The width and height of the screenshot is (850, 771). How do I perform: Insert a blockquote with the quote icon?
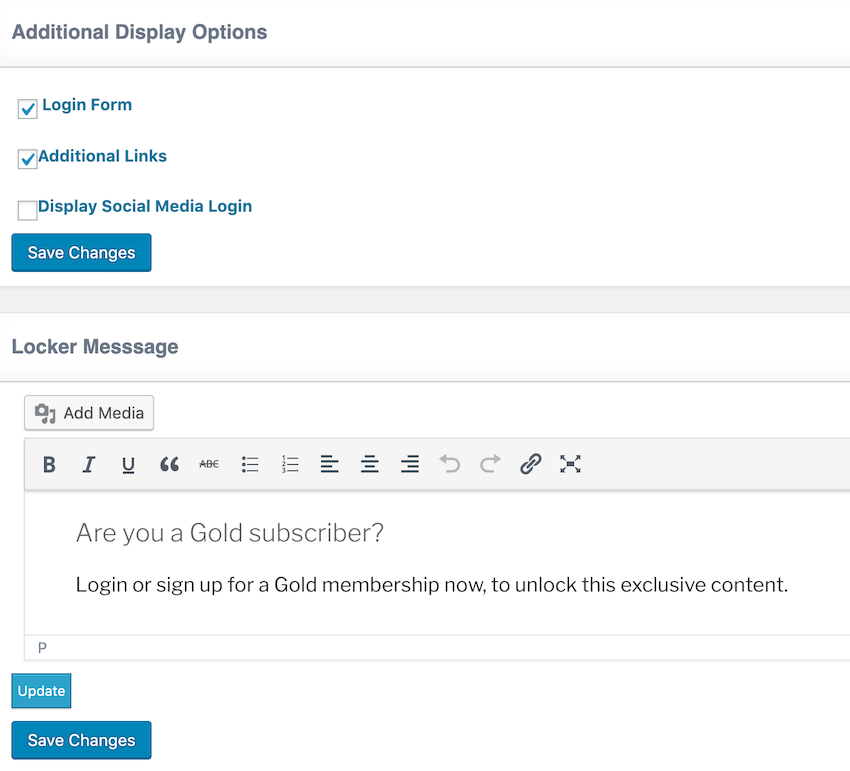[169, 465]
